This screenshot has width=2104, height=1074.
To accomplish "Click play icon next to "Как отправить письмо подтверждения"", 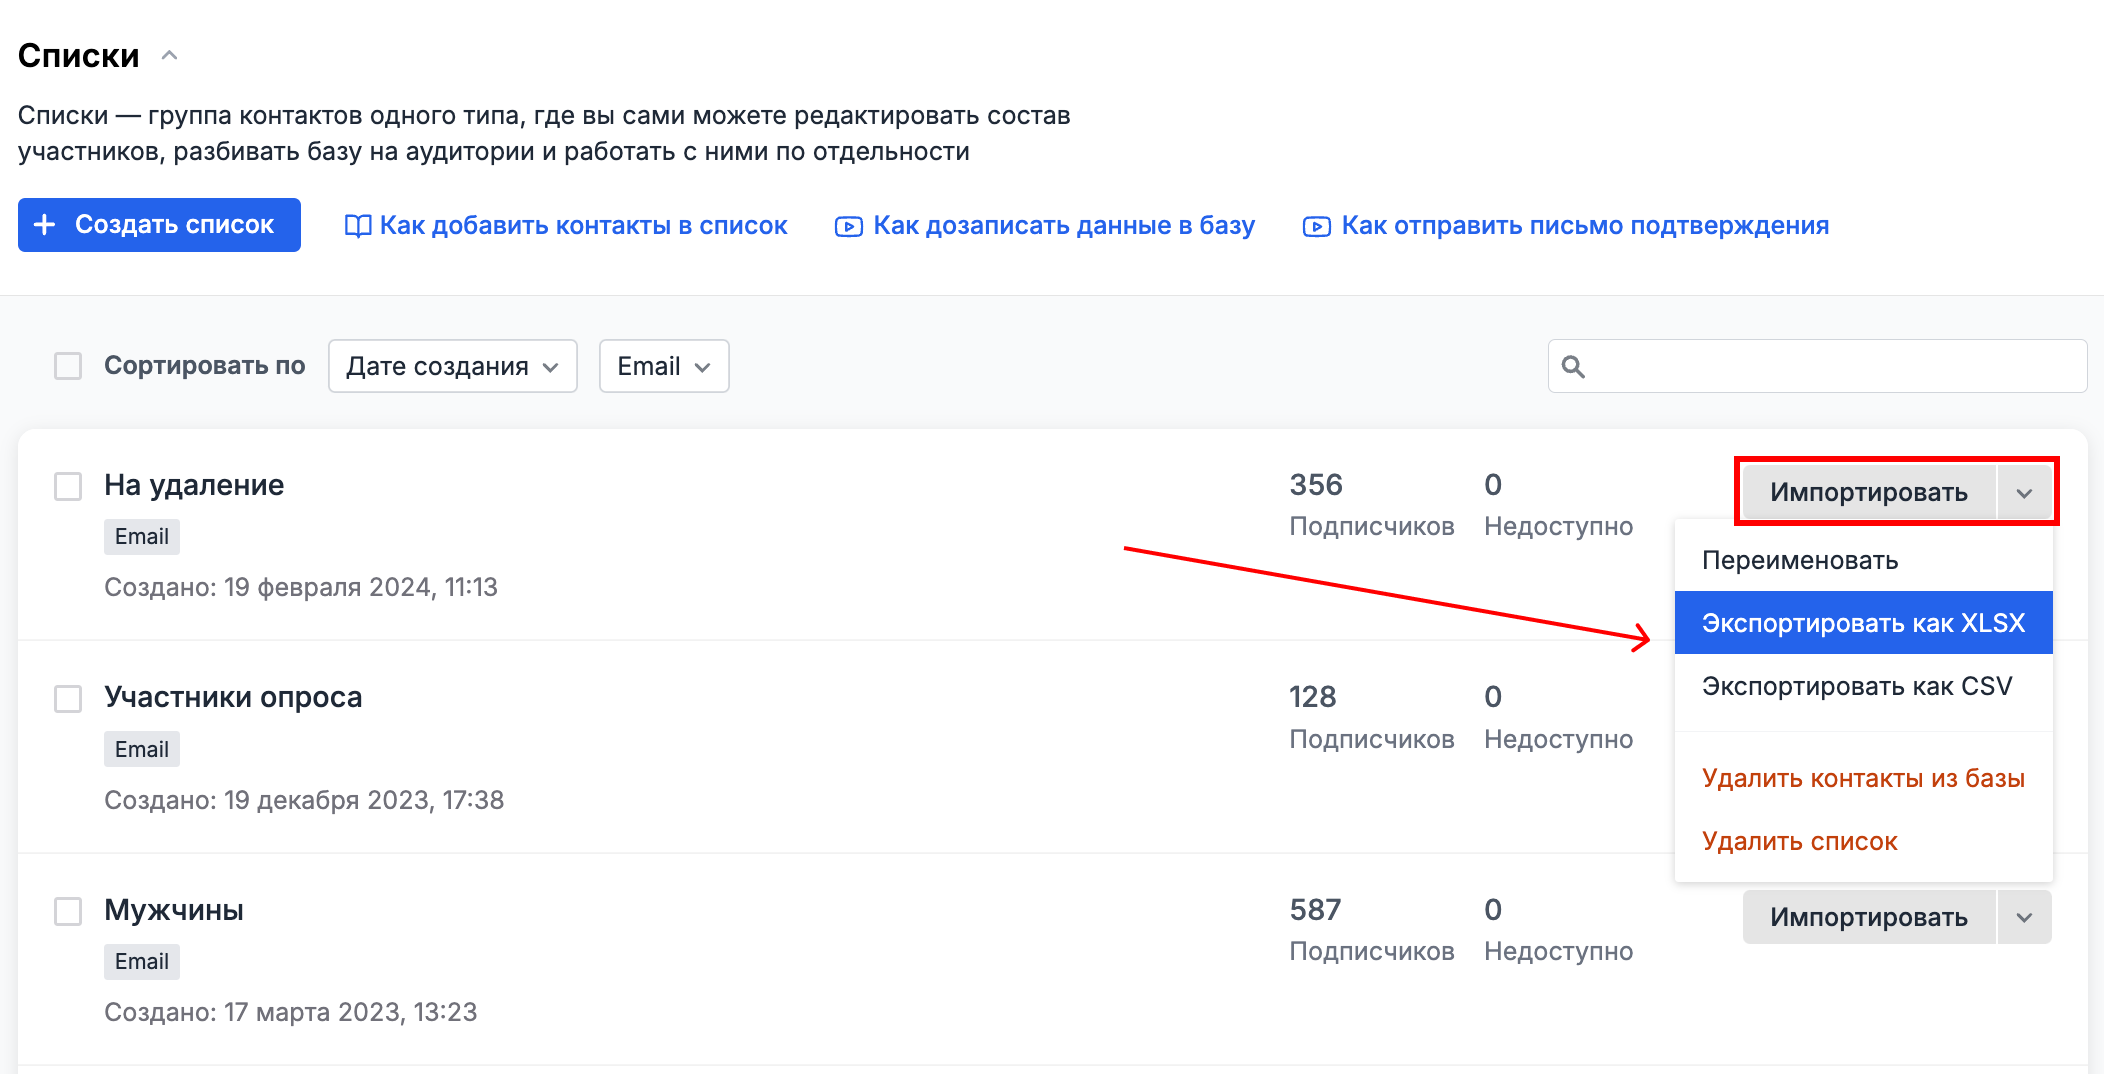I will click(x=1317, y=225).
